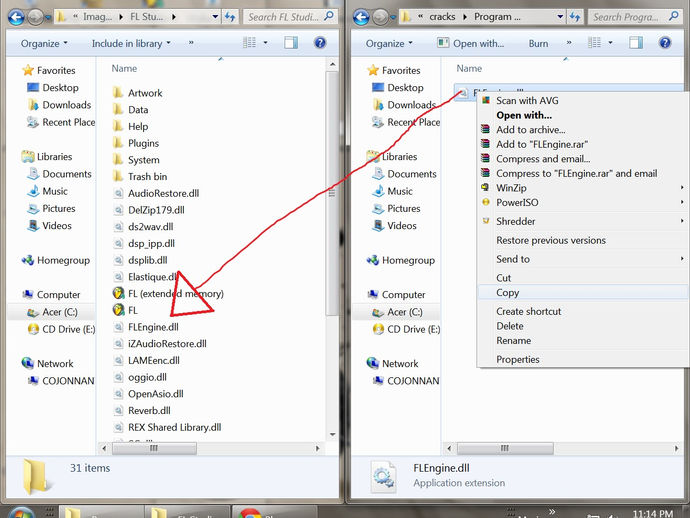The image size is (690, 518).
Task: Open Help icon in right window toolbar
Action: (665, 43)
